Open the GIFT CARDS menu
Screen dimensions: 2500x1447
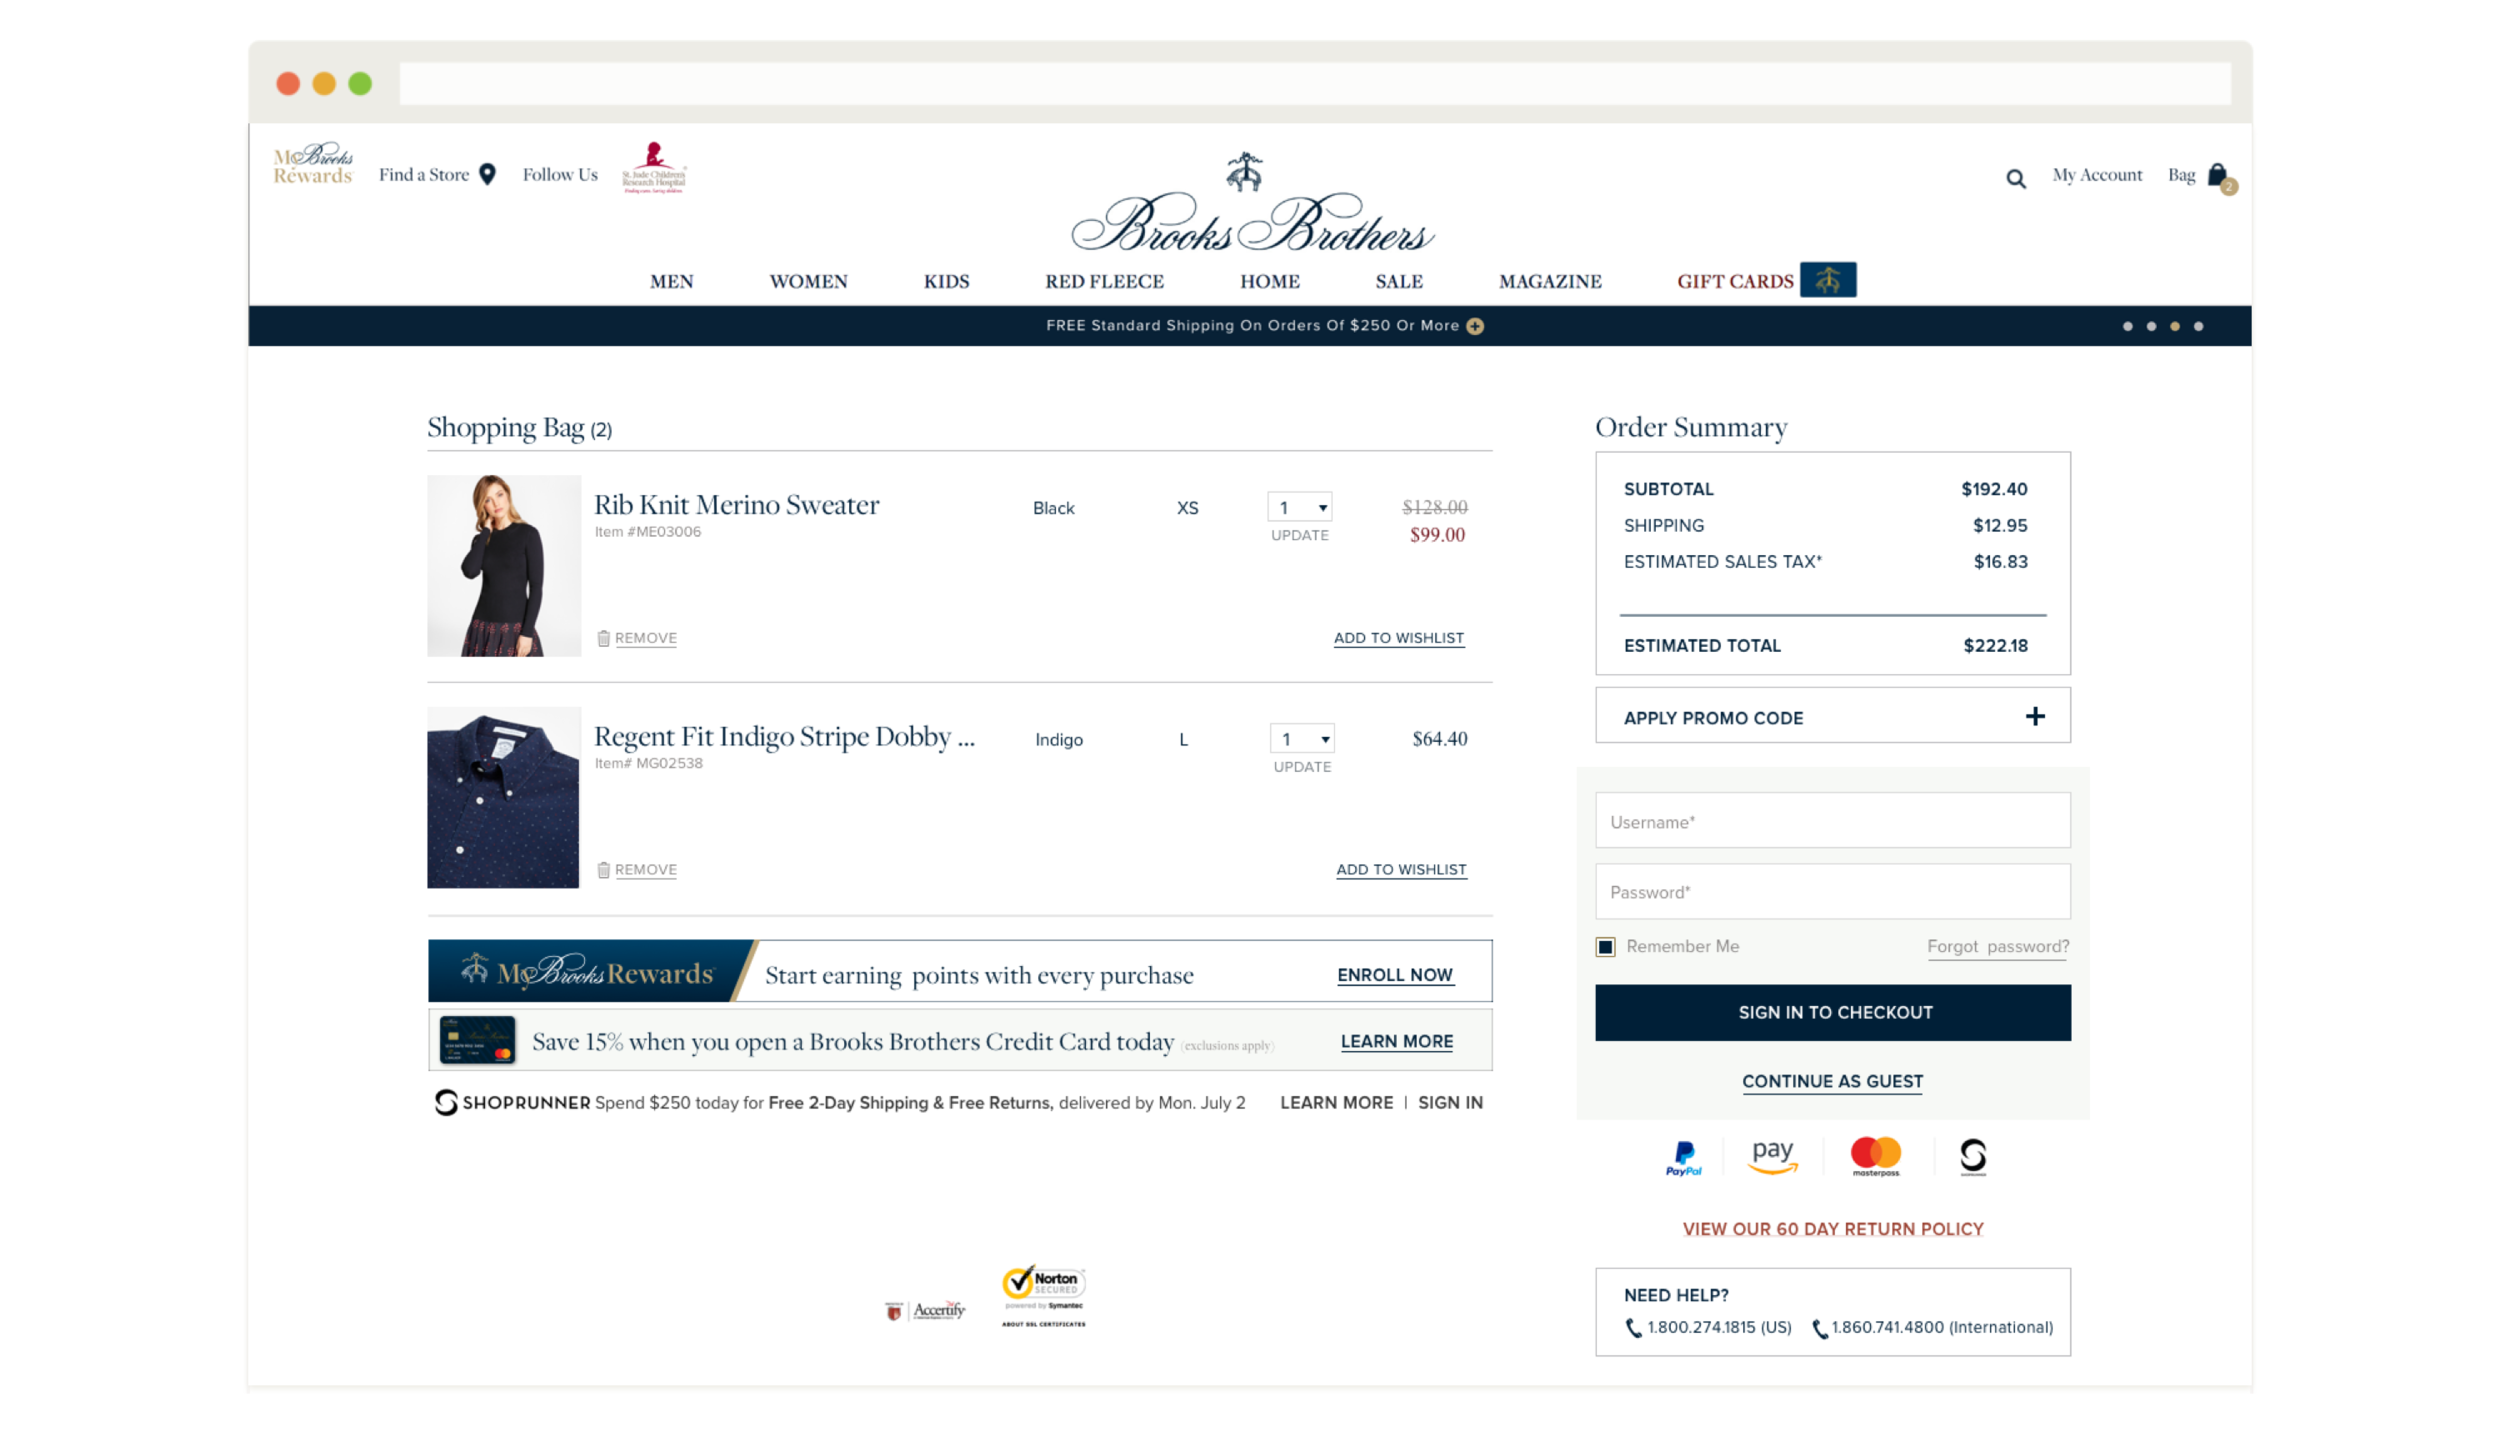coord(1735,282)
